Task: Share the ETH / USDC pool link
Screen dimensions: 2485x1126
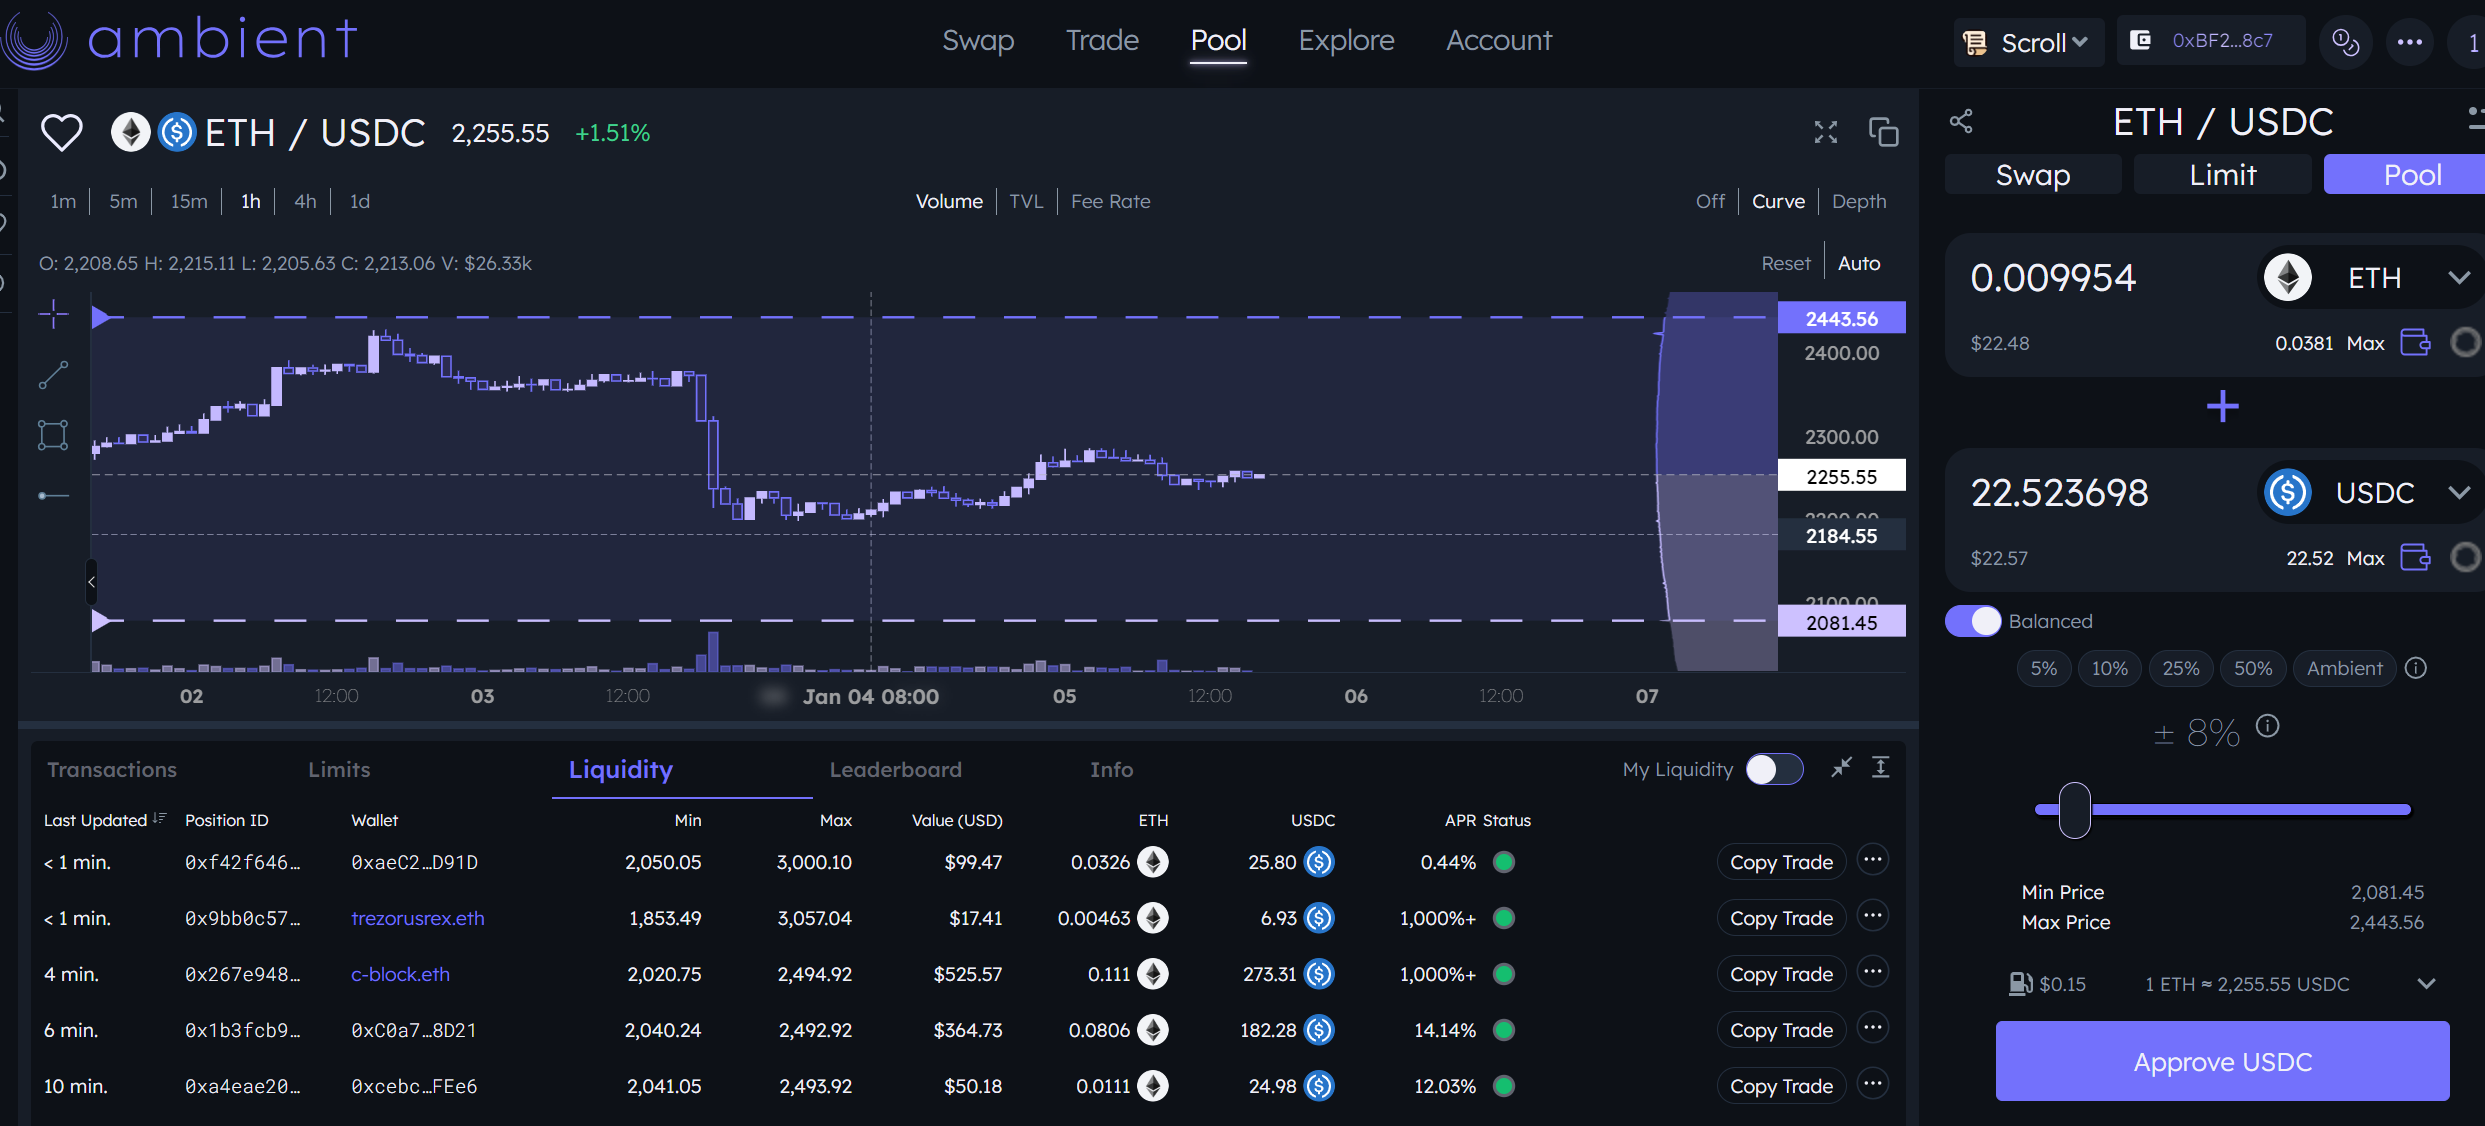Action: click(1961, 122)
